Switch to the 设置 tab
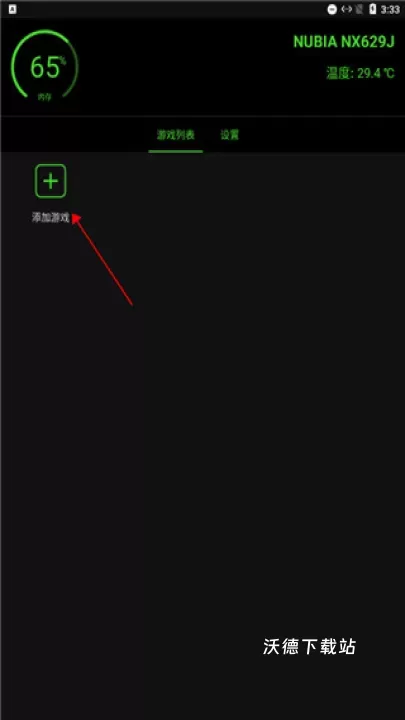 230,135
